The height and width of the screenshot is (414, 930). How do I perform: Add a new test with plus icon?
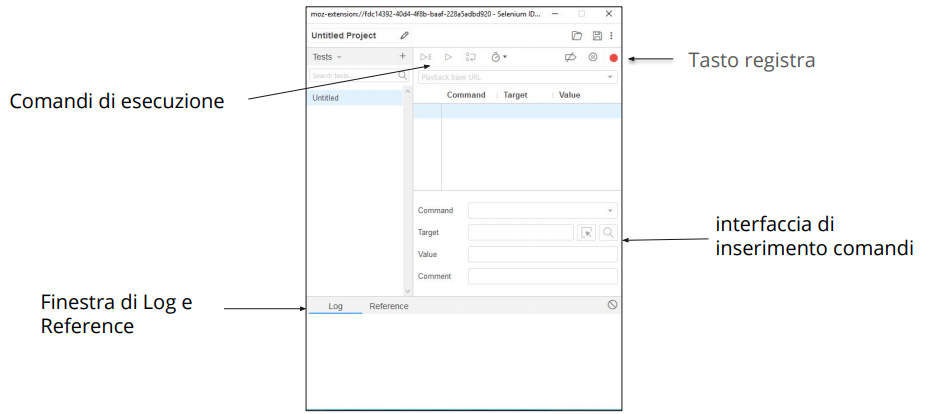tap(402, 57)
